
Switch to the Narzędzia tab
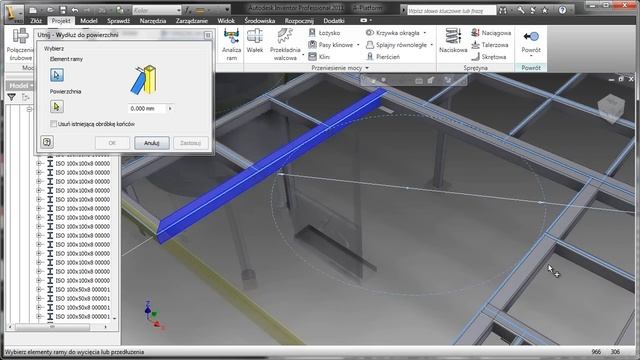pos(153,20)
